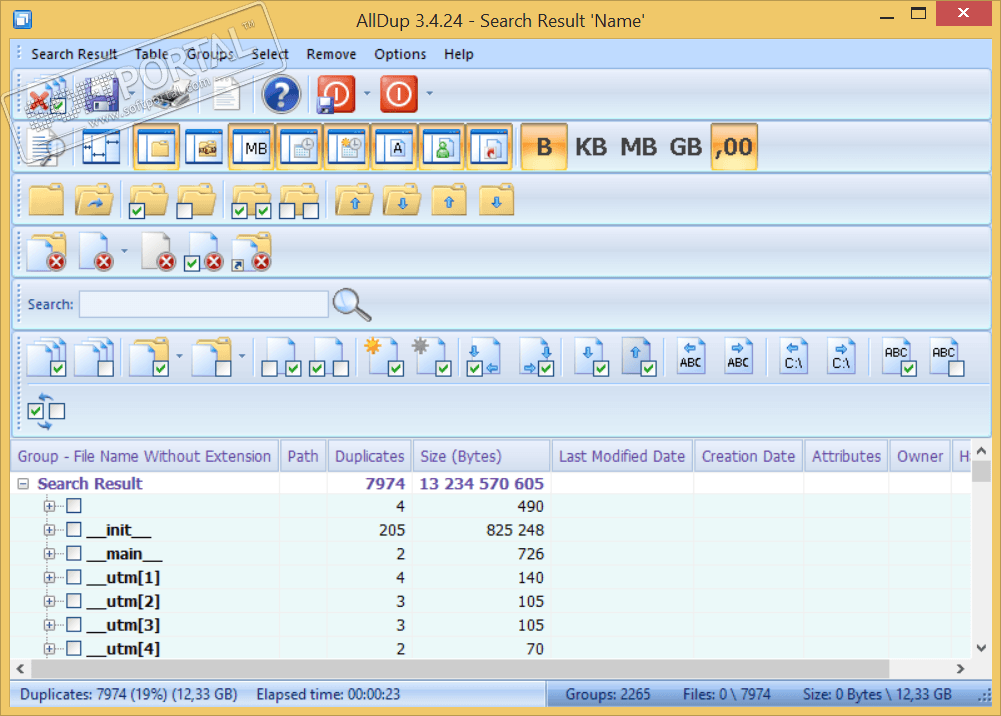Screen dimensions: 1001x716
Task: Open the Options menu
Action: click(400, 54)
